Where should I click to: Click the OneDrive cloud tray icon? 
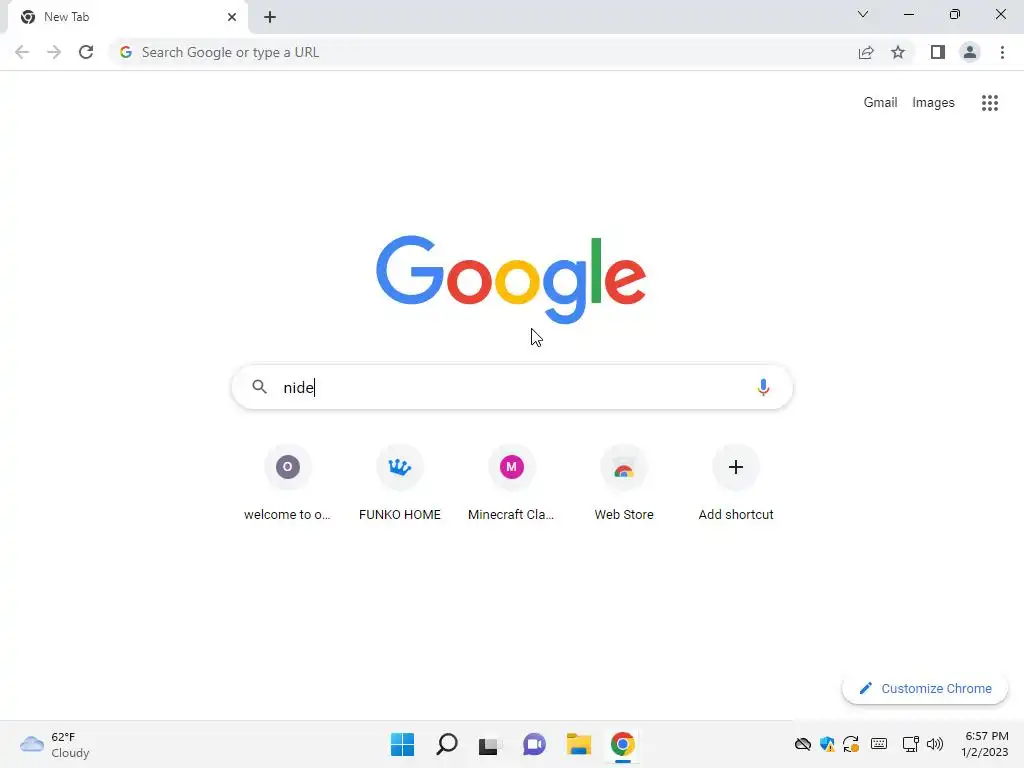coord(803,744)
